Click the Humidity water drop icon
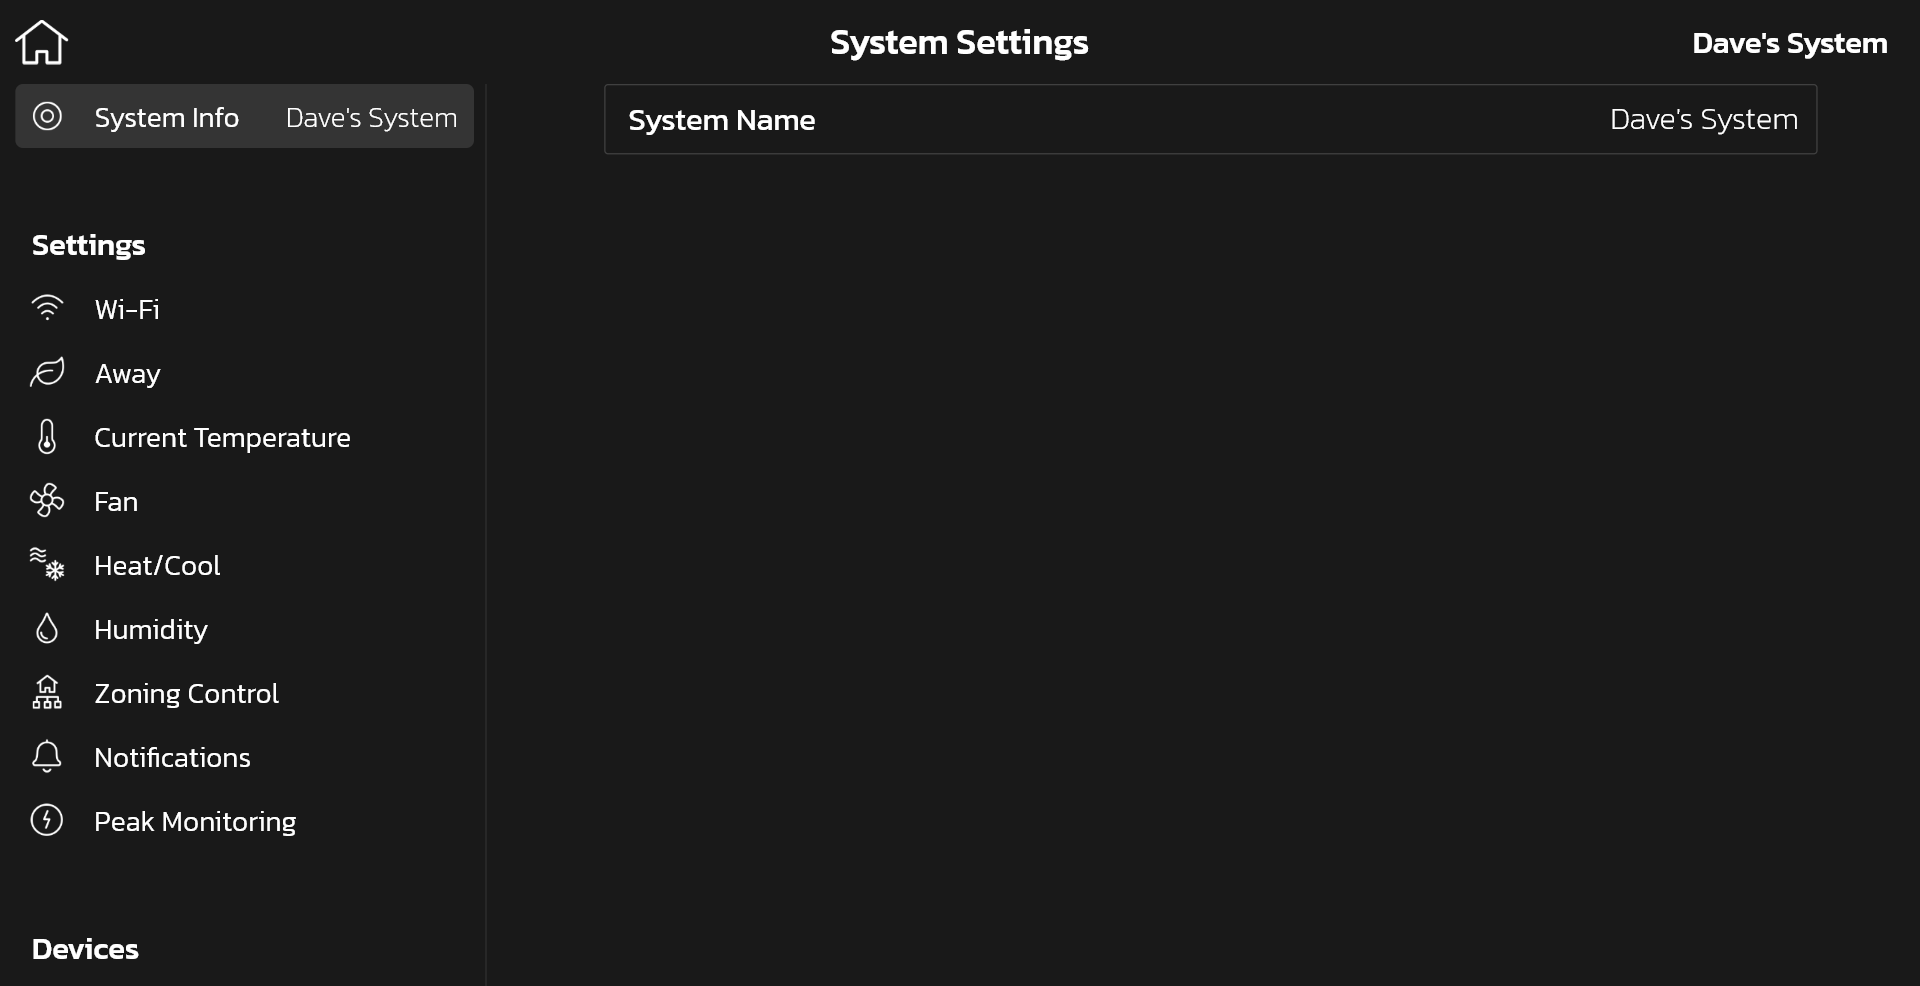This screenshot has width=1920, height=986. (47, 628)
